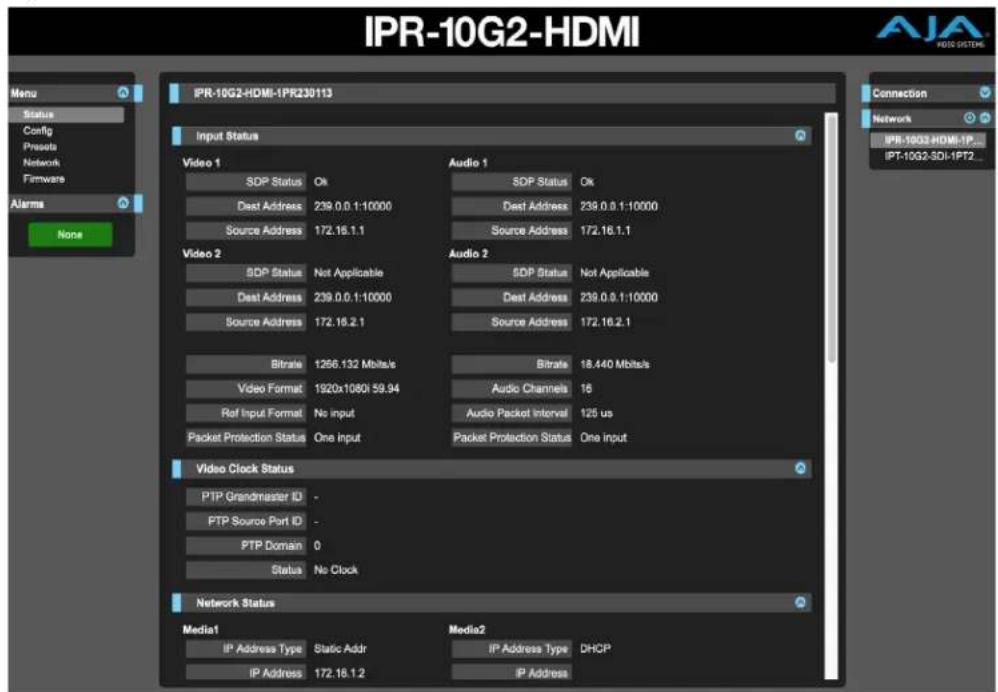The image size is (998, 692).
Task: Click the PTP Grandmaster ID label
Action: 246,497
